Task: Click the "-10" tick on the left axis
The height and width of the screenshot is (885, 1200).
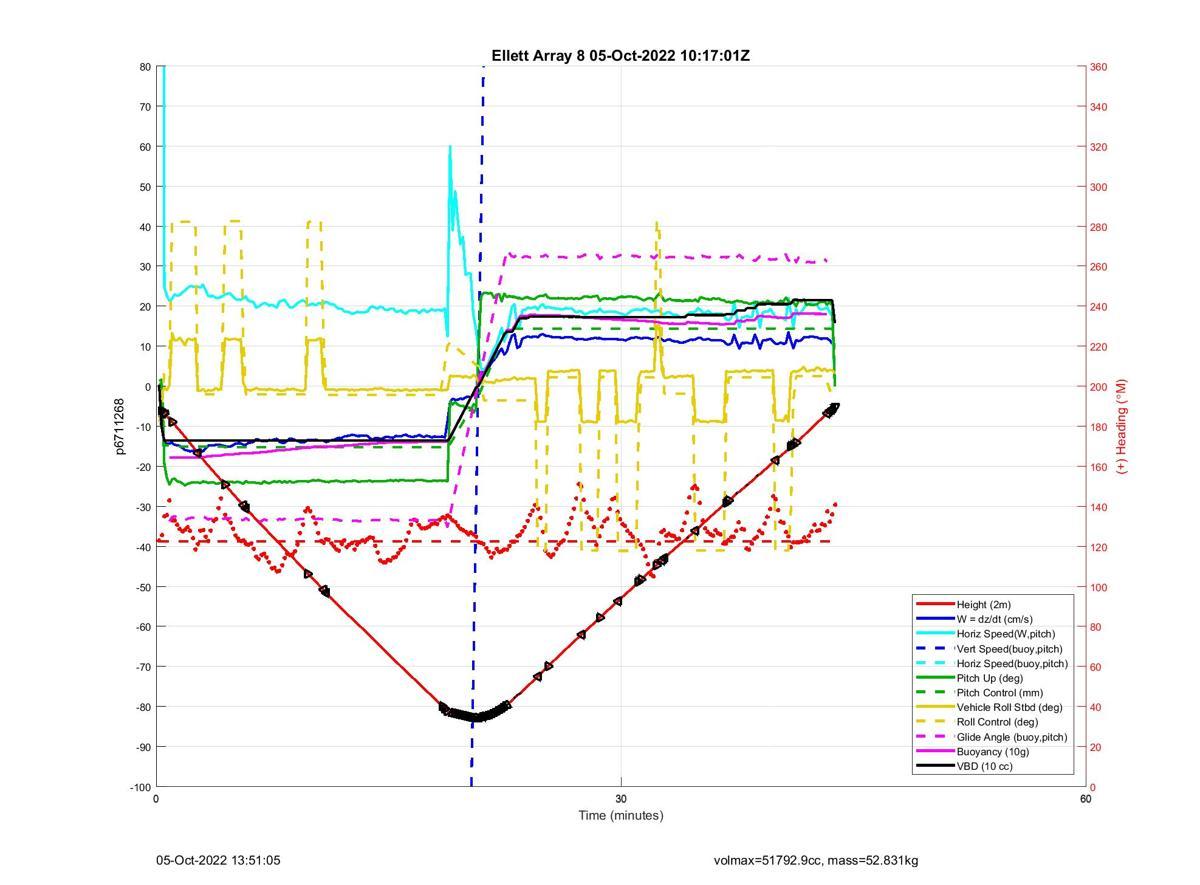Action: (143, 427)
